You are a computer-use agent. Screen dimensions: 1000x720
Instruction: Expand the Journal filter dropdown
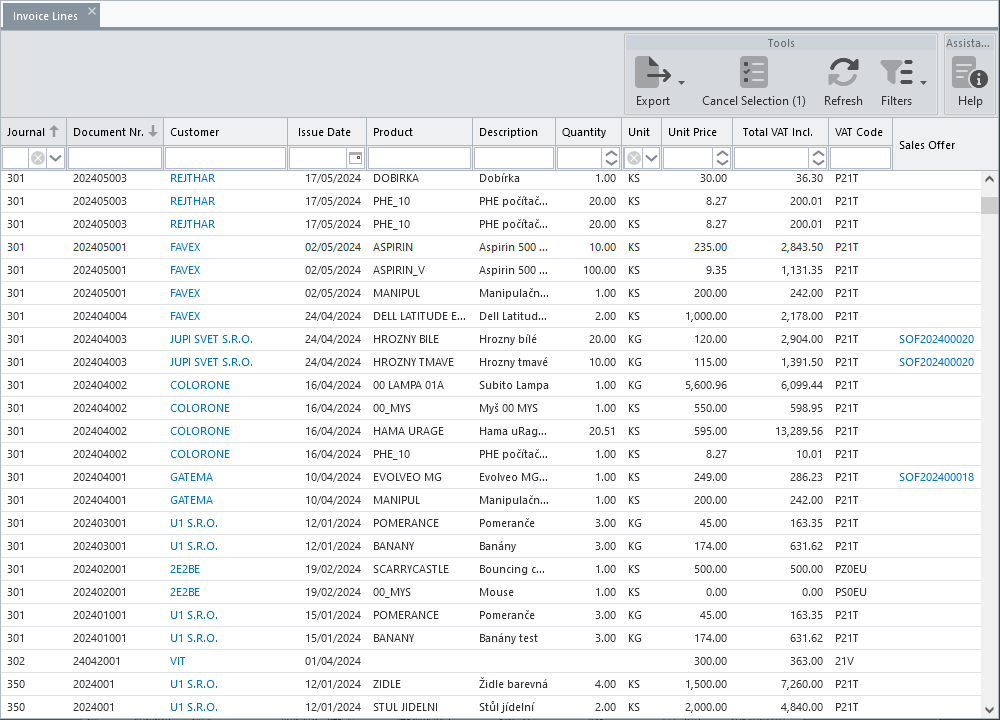click(55, 158)
